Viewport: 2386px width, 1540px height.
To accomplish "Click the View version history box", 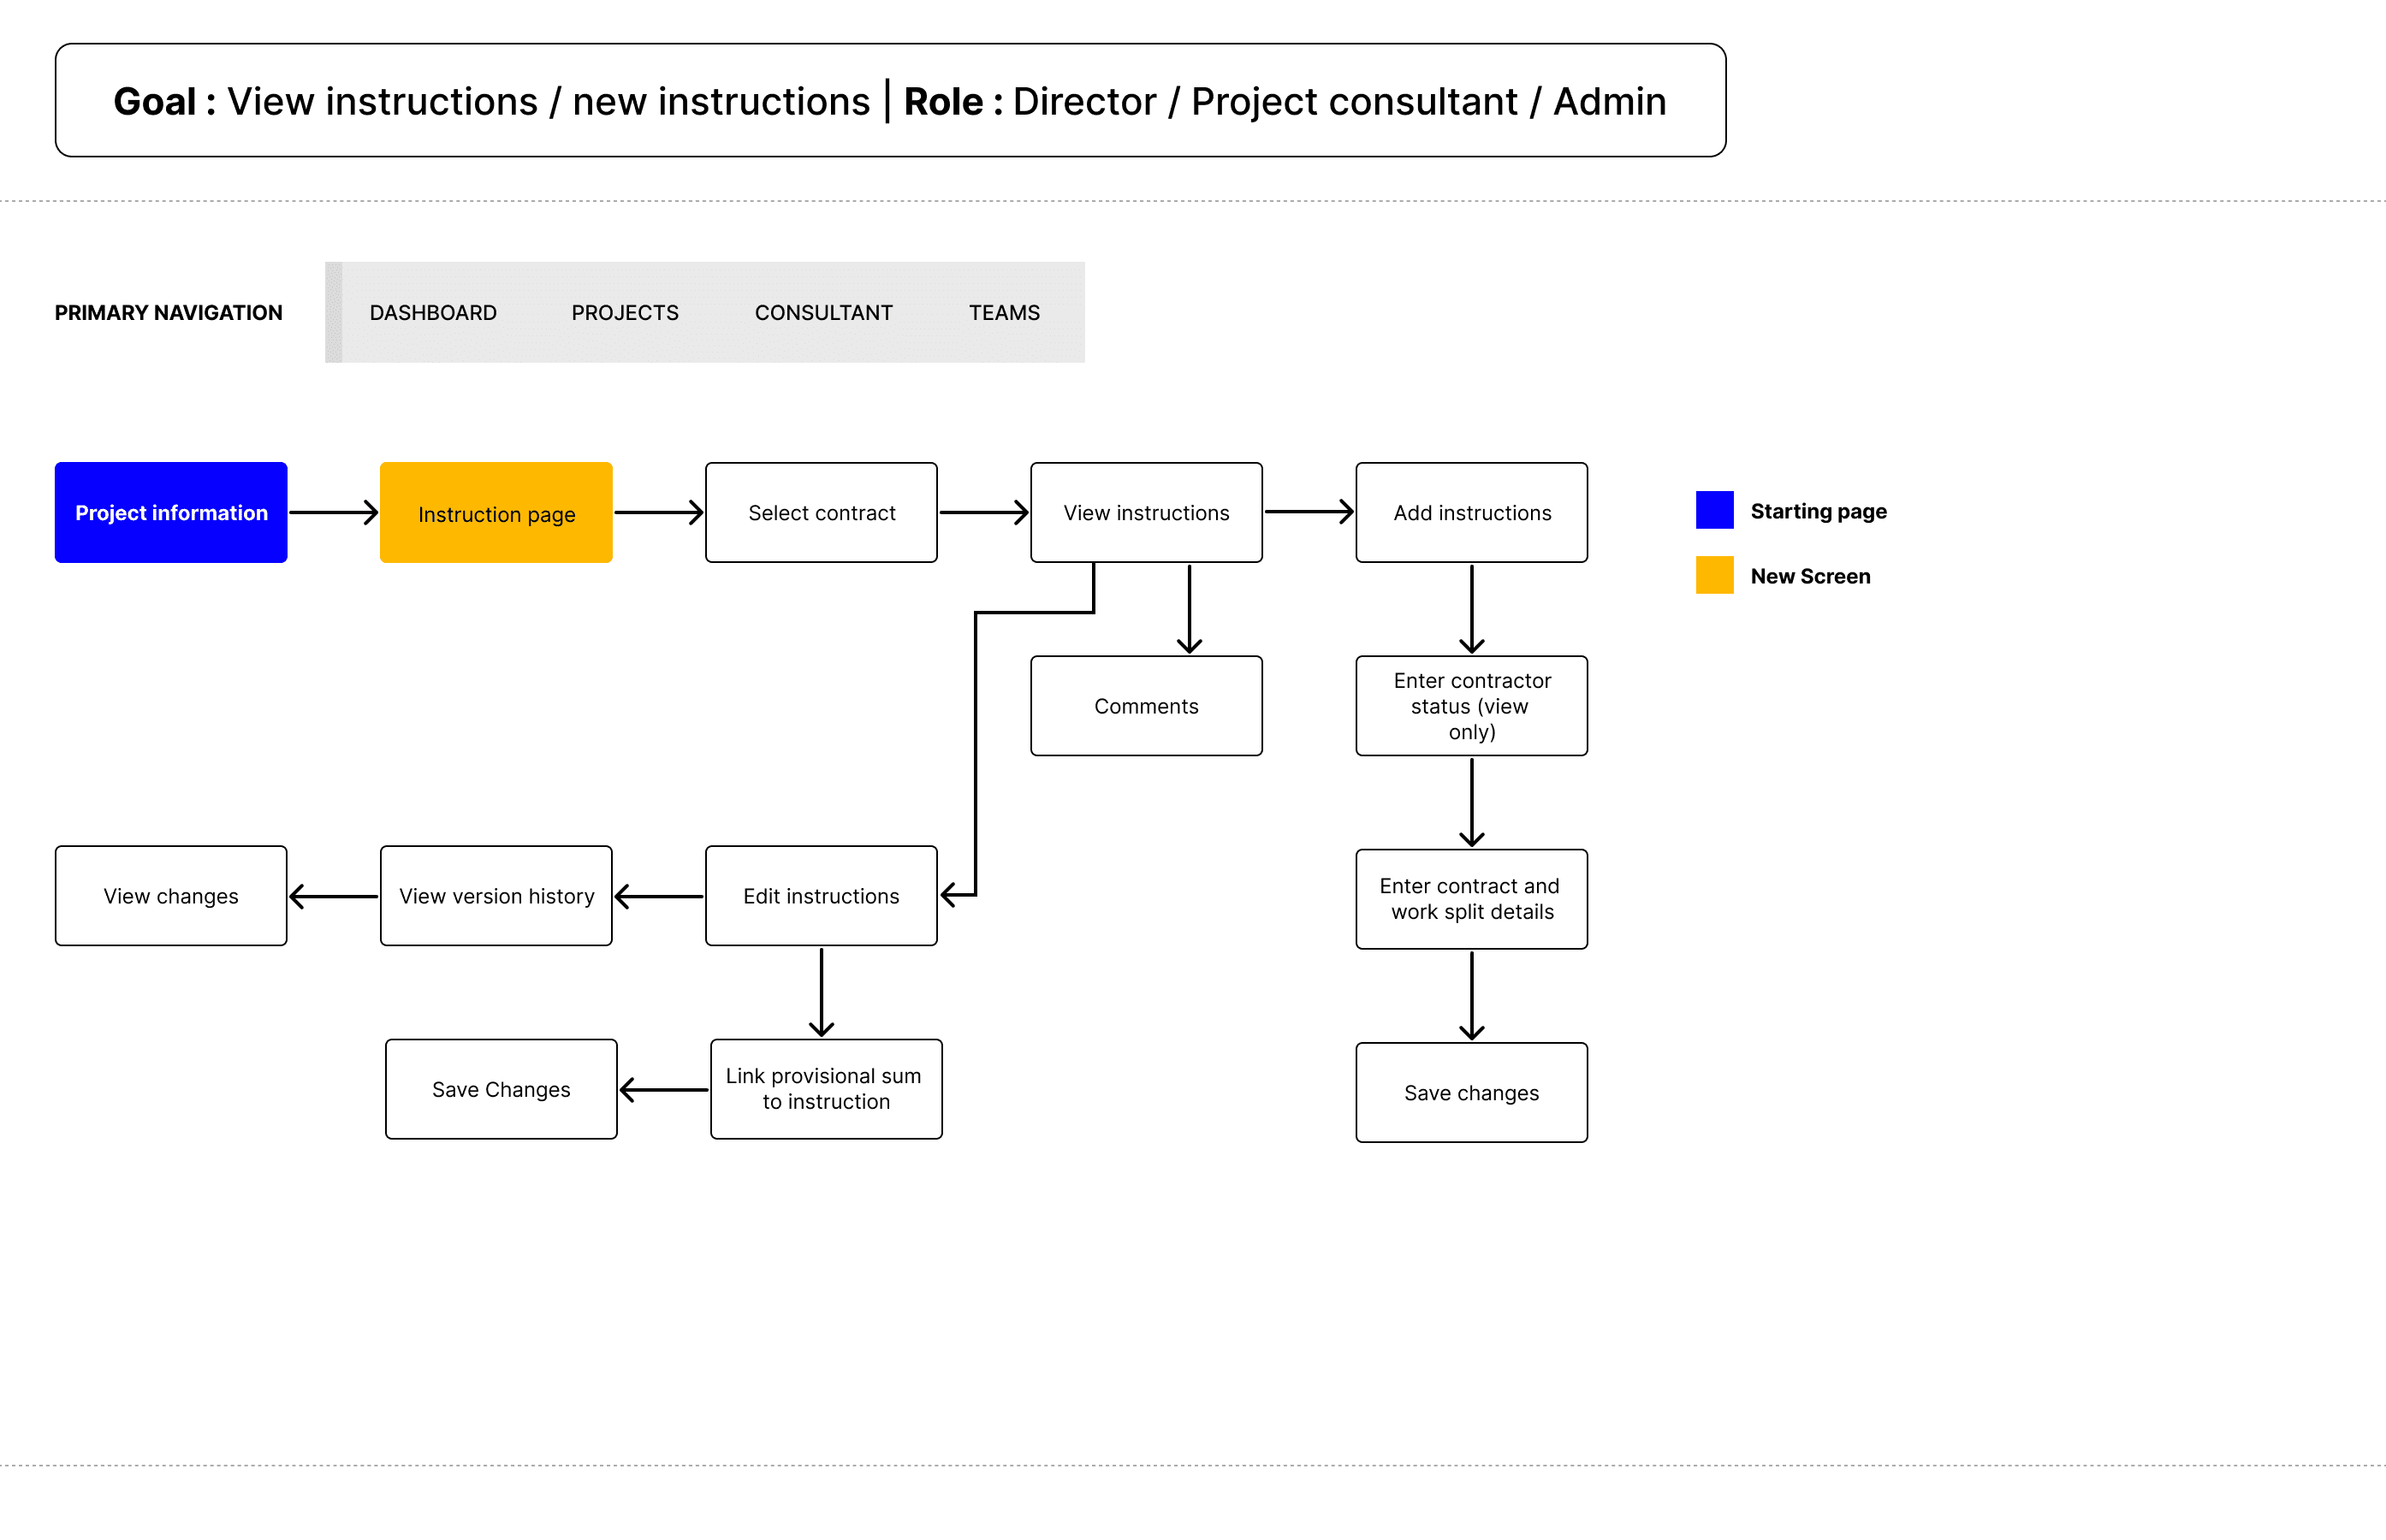I will click(x=496, y=896).
